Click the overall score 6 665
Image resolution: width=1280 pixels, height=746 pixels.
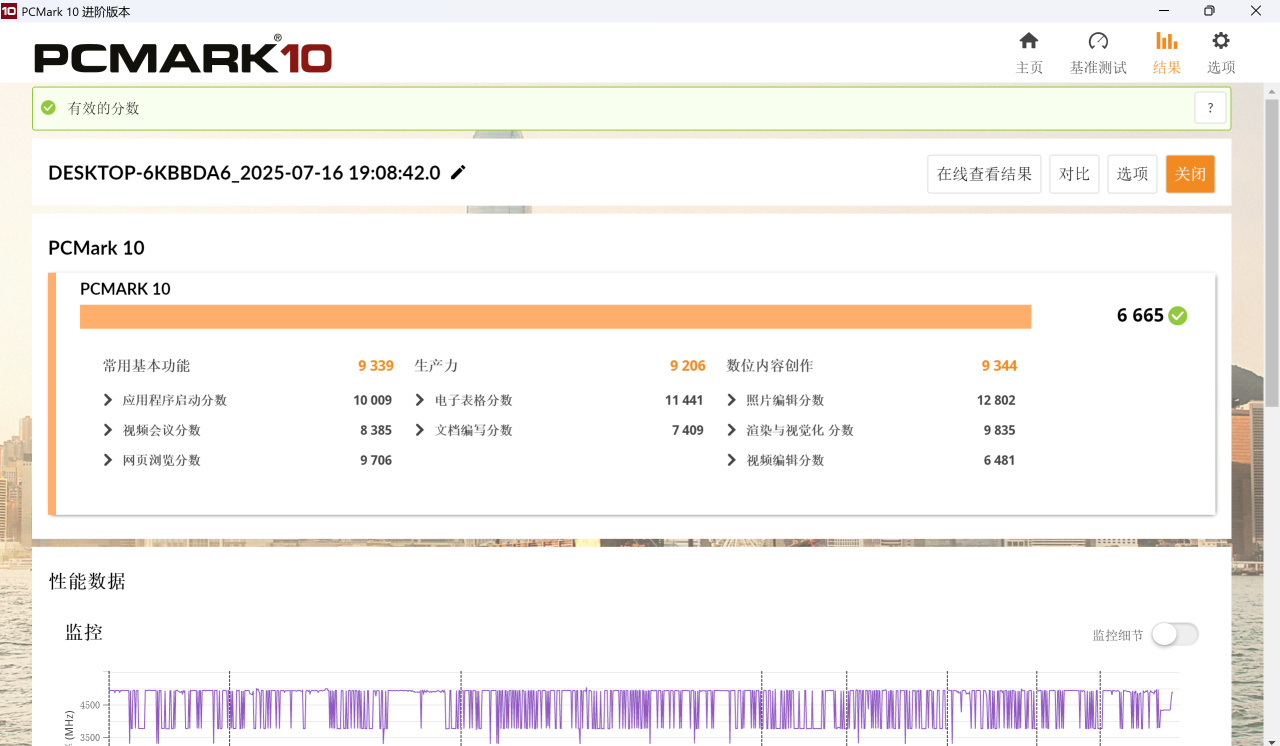[1140, 316]
